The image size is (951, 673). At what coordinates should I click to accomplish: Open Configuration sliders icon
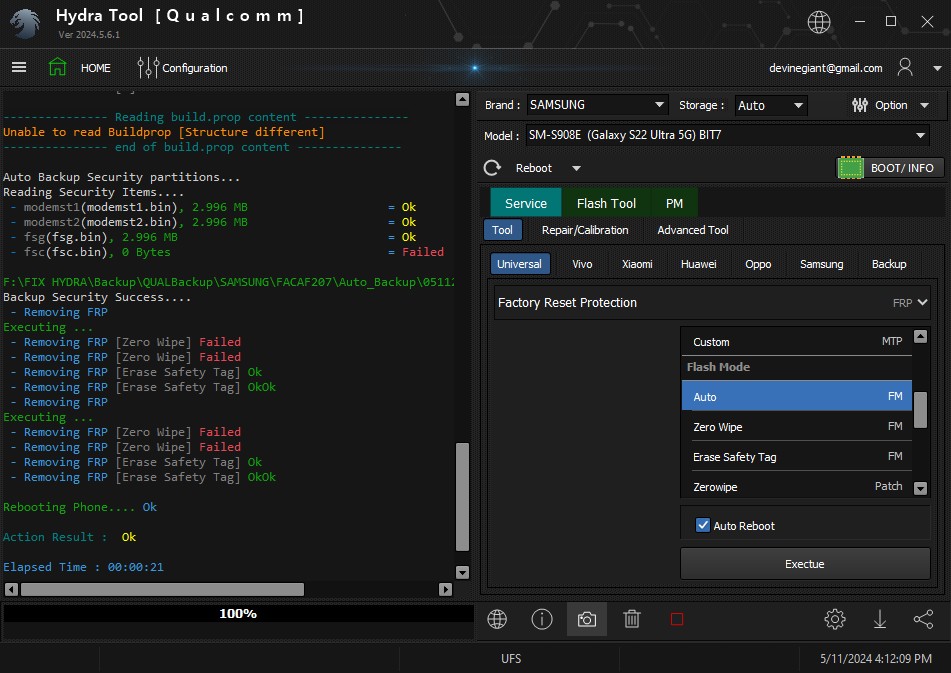tap(147, 67)
